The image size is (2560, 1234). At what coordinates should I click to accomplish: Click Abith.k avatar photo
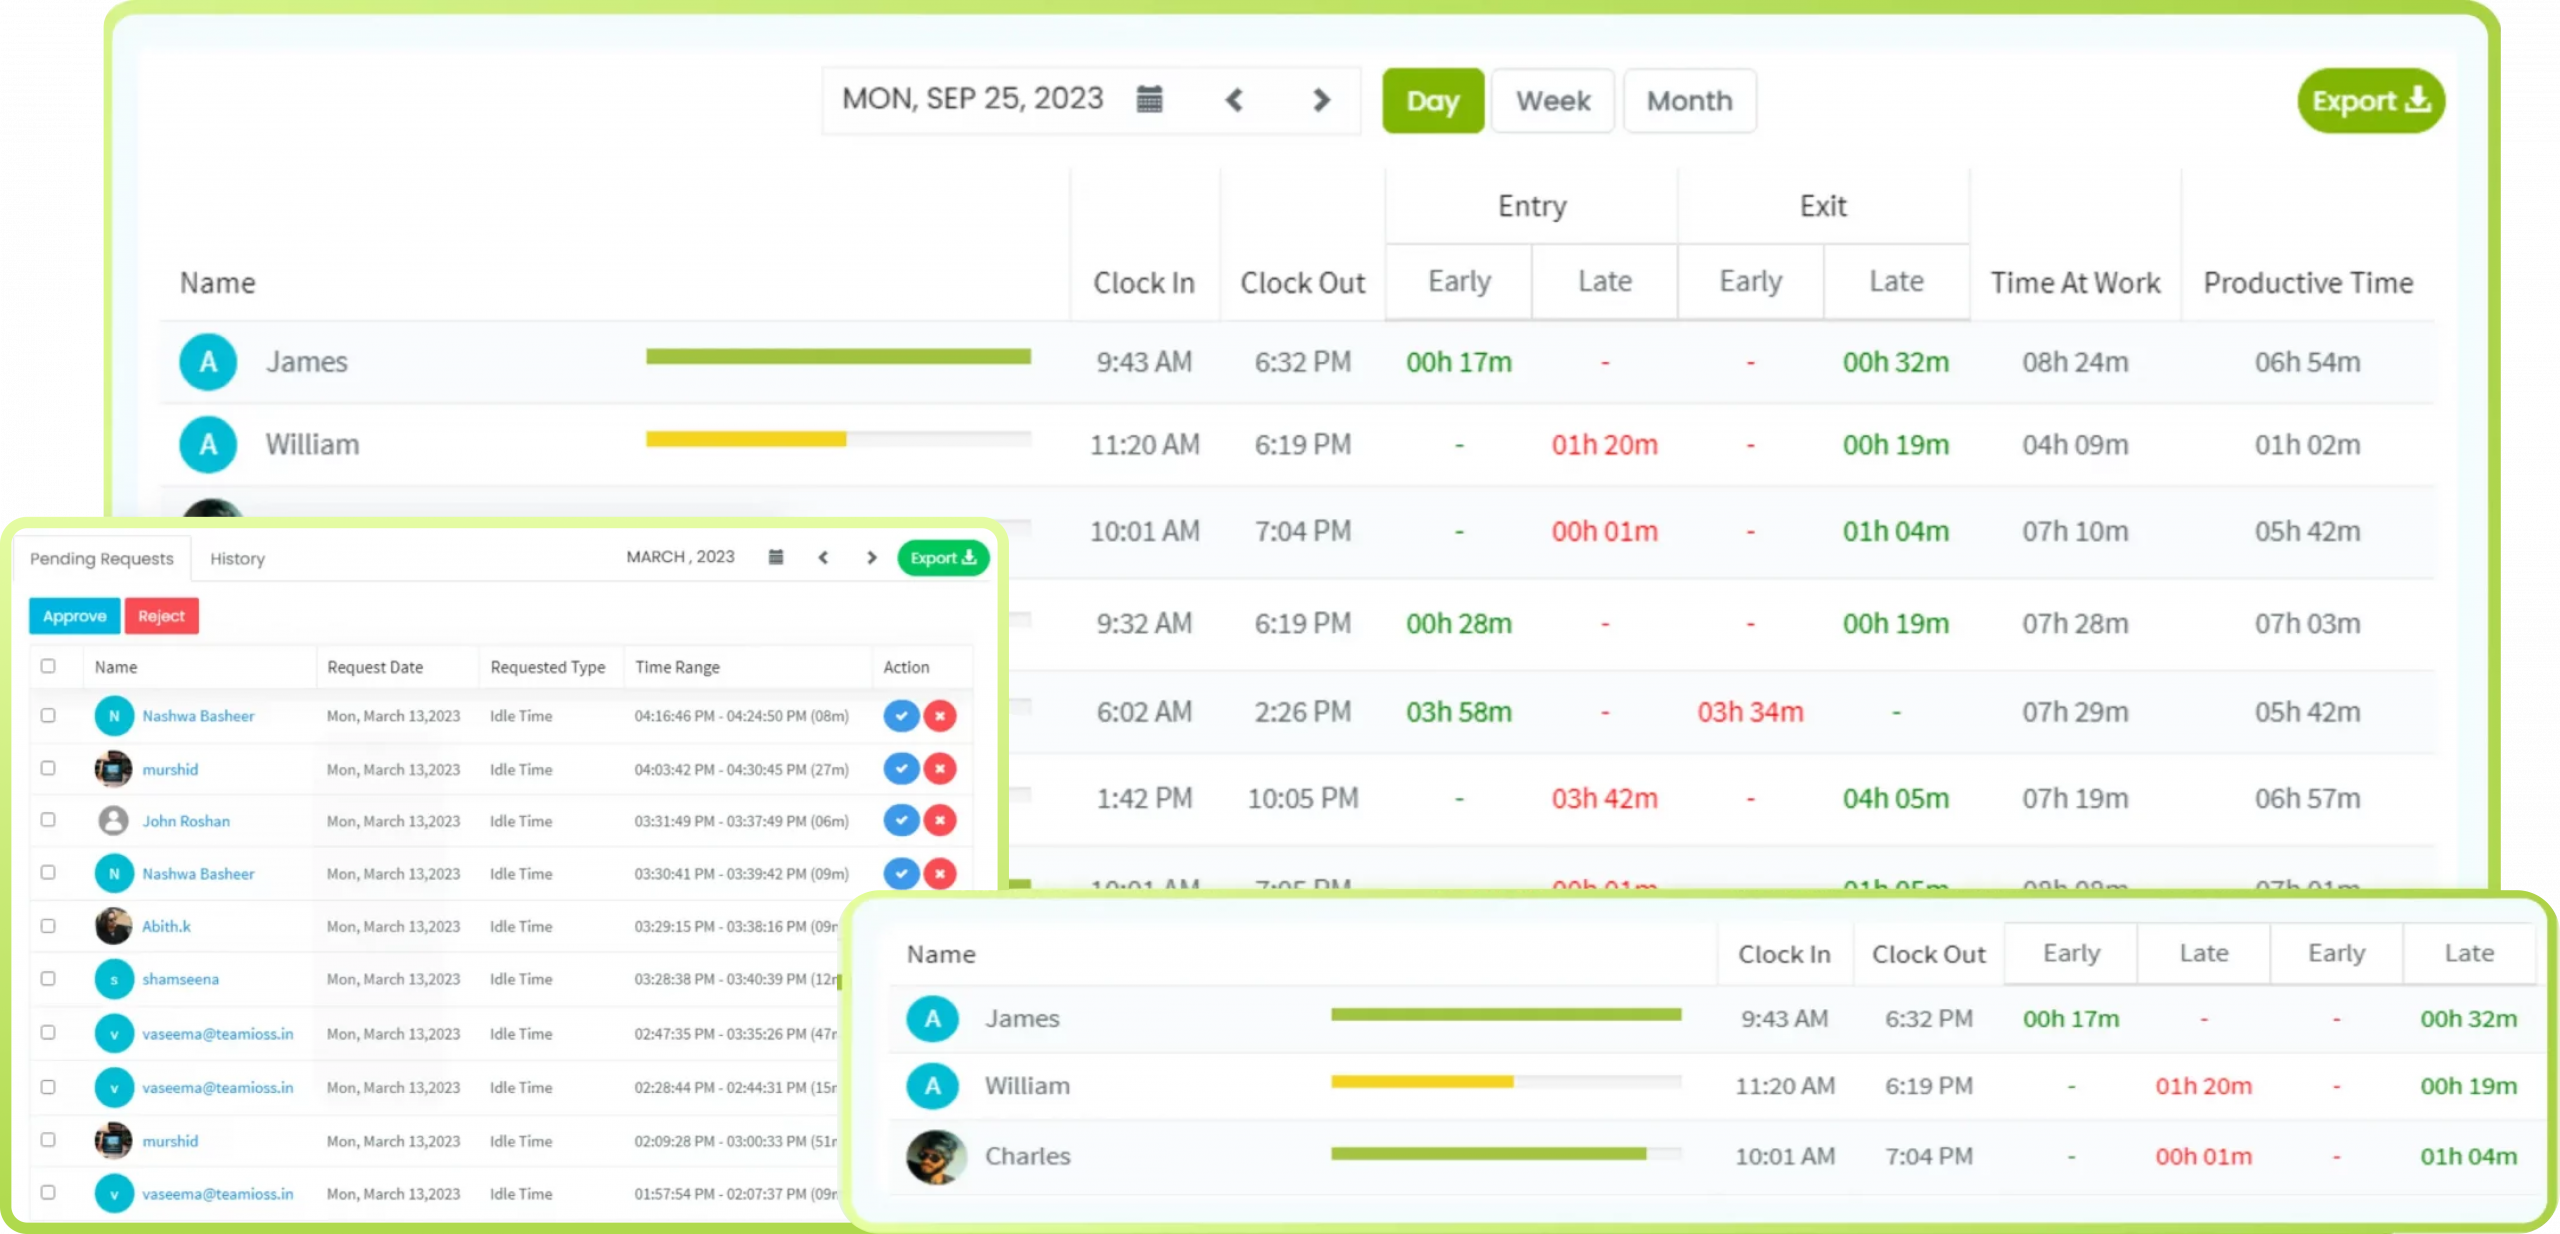tap(113, 926)
